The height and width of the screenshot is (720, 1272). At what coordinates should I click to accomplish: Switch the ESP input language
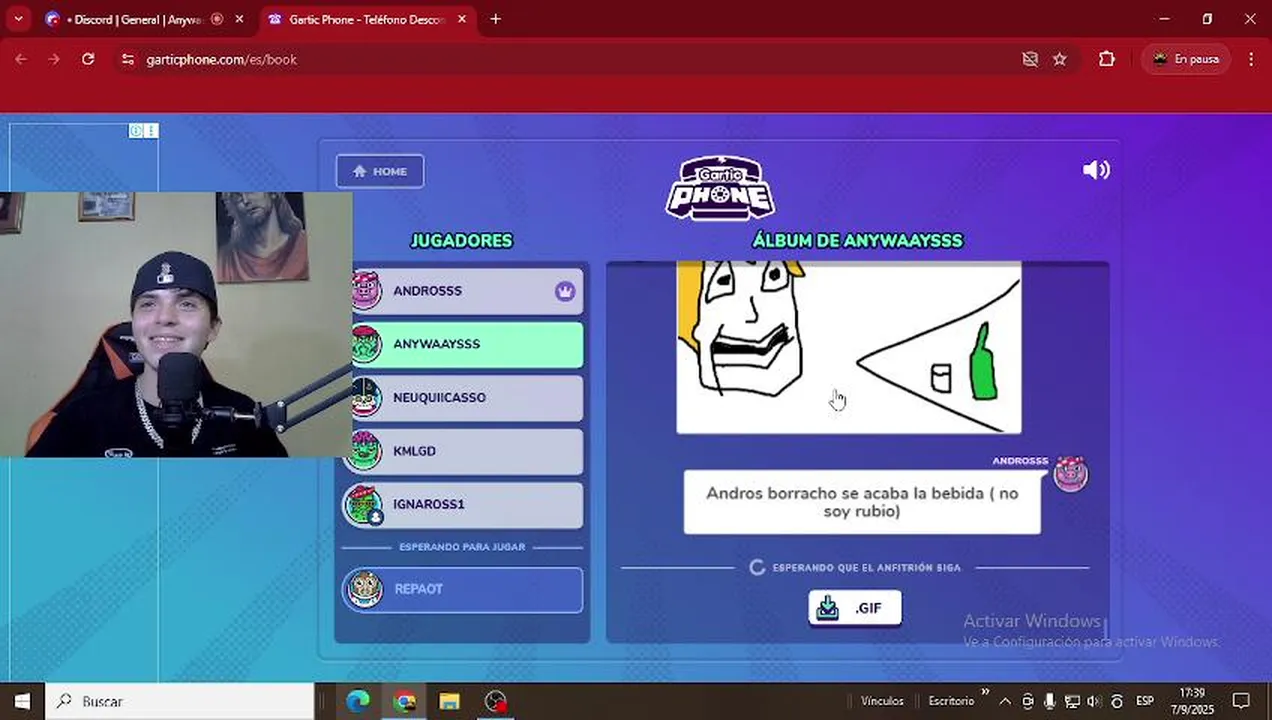(1144, 701)
